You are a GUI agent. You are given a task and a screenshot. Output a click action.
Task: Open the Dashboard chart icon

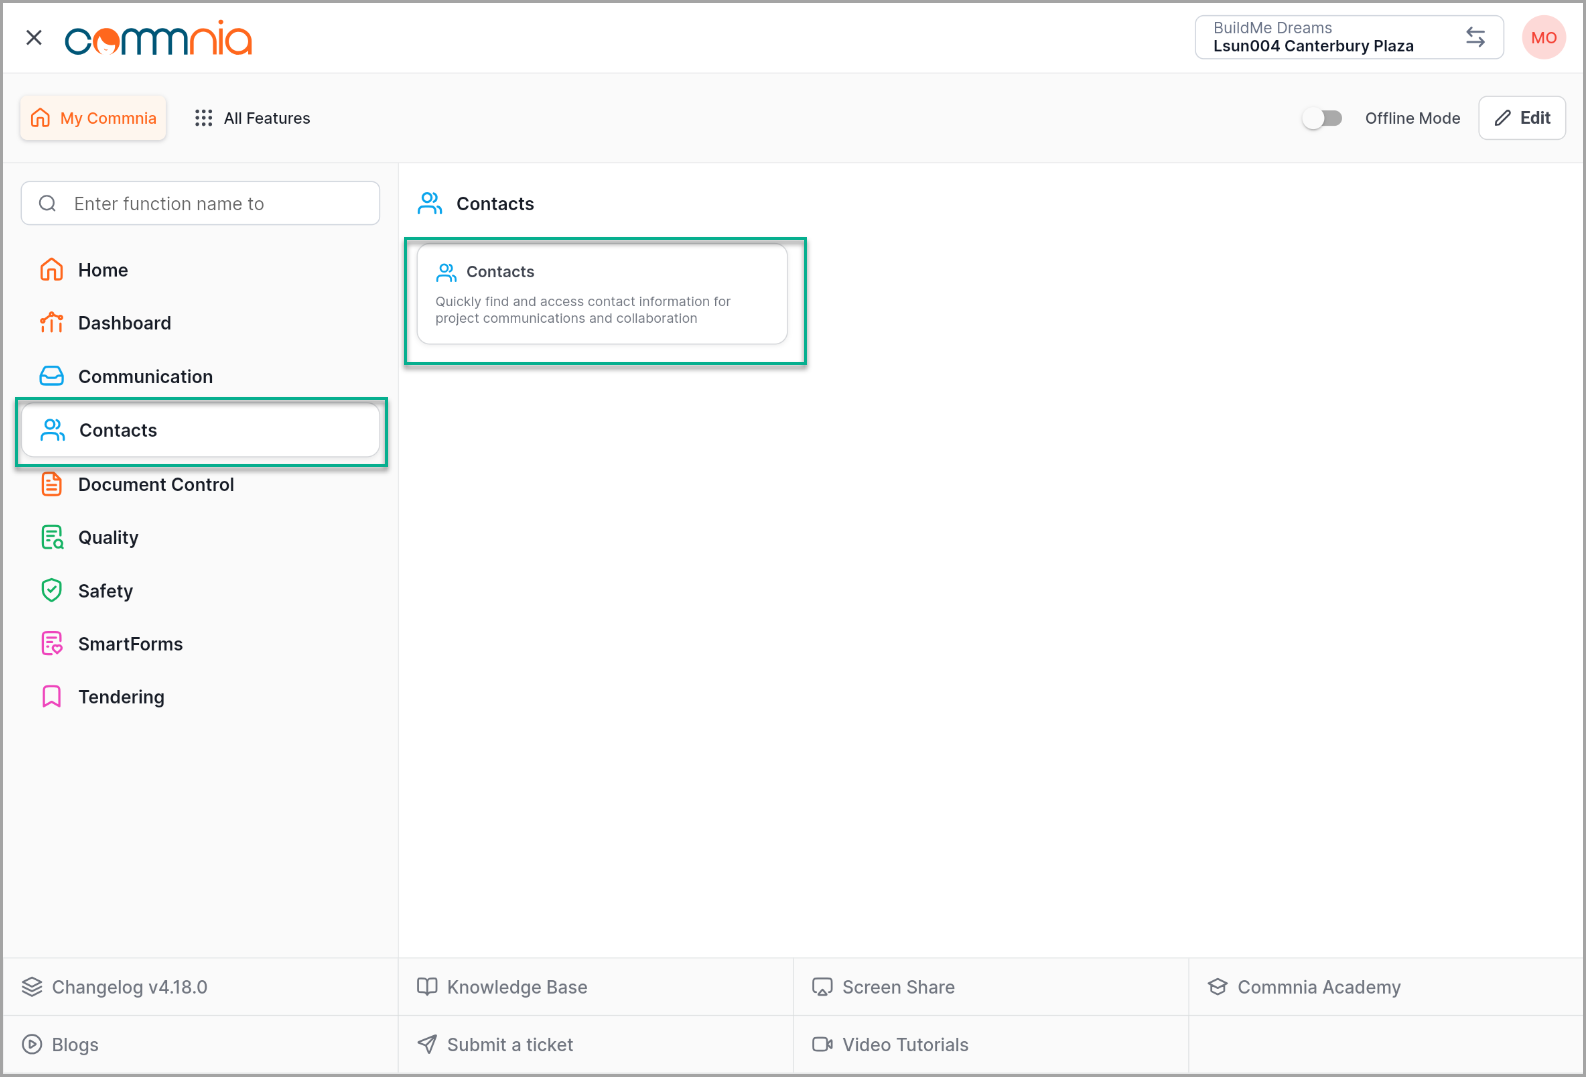point(51,323)
